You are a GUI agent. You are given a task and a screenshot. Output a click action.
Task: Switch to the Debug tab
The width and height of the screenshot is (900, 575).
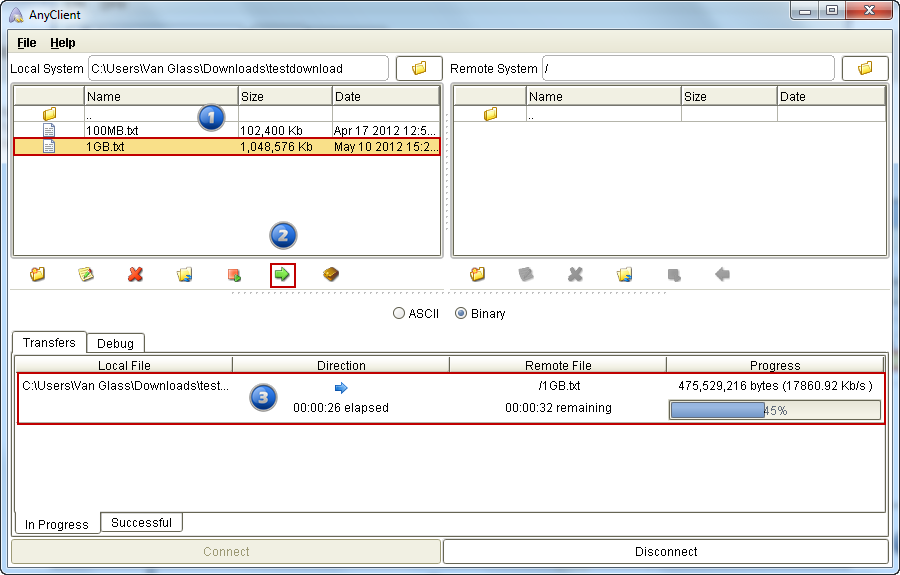tap(115, 343)
